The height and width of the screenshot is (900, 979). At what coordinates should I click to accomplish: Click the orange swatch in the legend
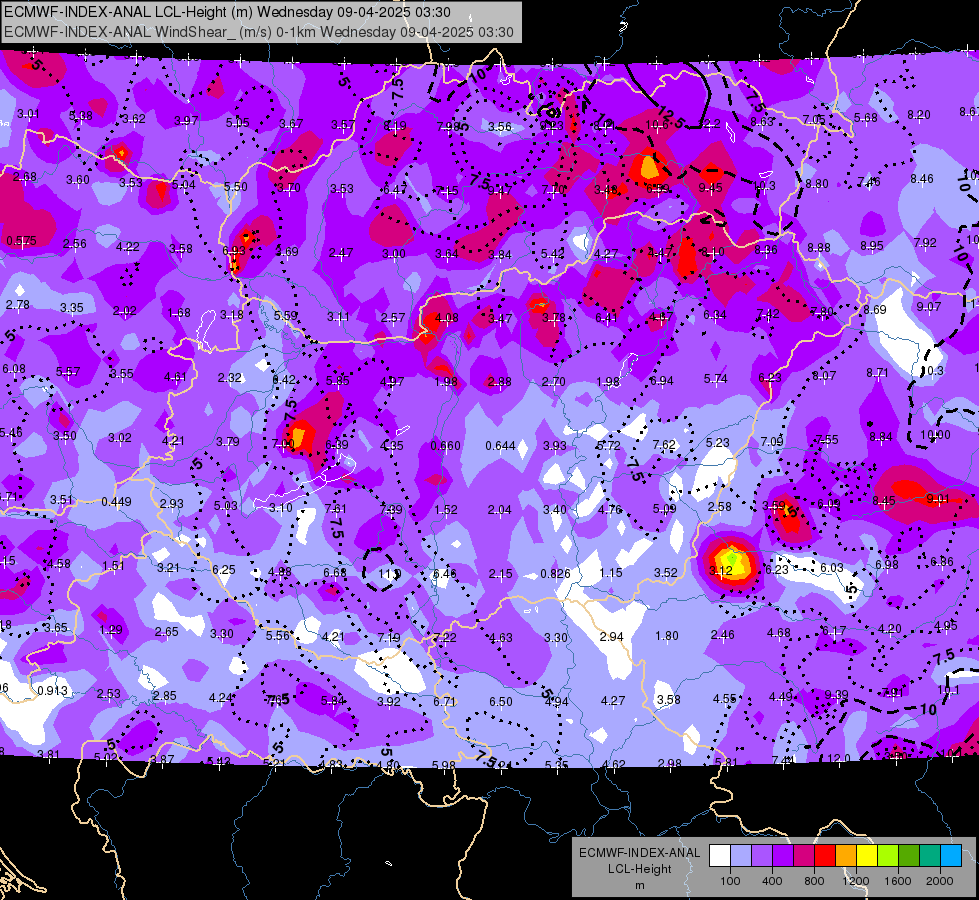click(846, 856)
